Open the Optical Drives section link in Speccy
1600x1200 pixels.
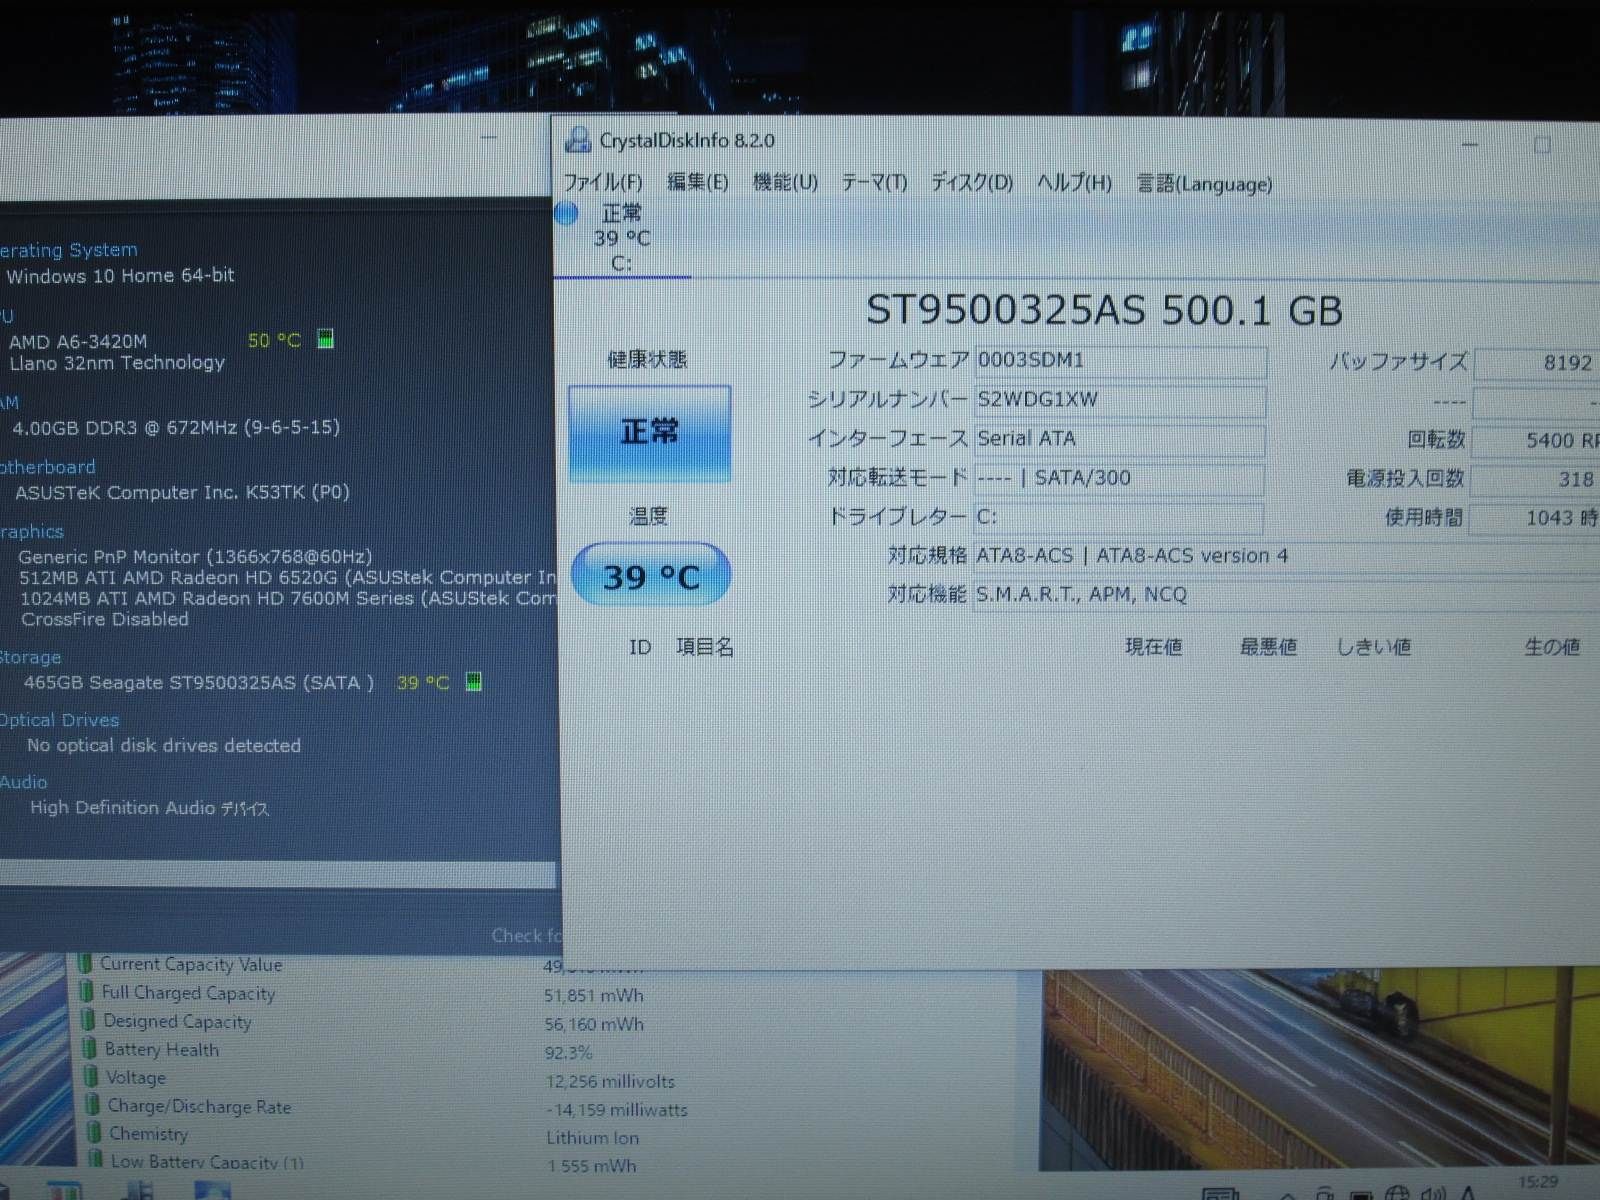(59, 720)
